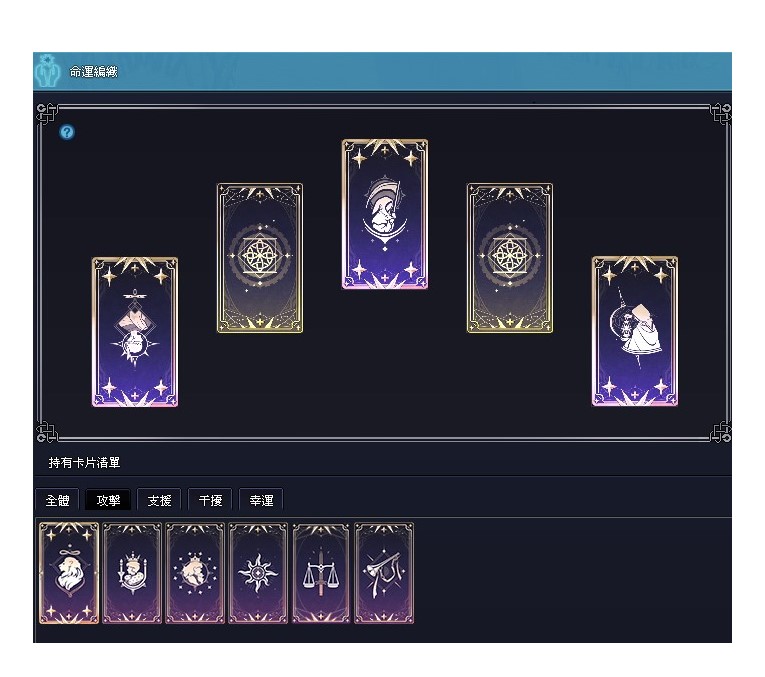765x677 pixels.
Task: Switch to the 攻擊 tab
Action: click(x=108, y=500)
